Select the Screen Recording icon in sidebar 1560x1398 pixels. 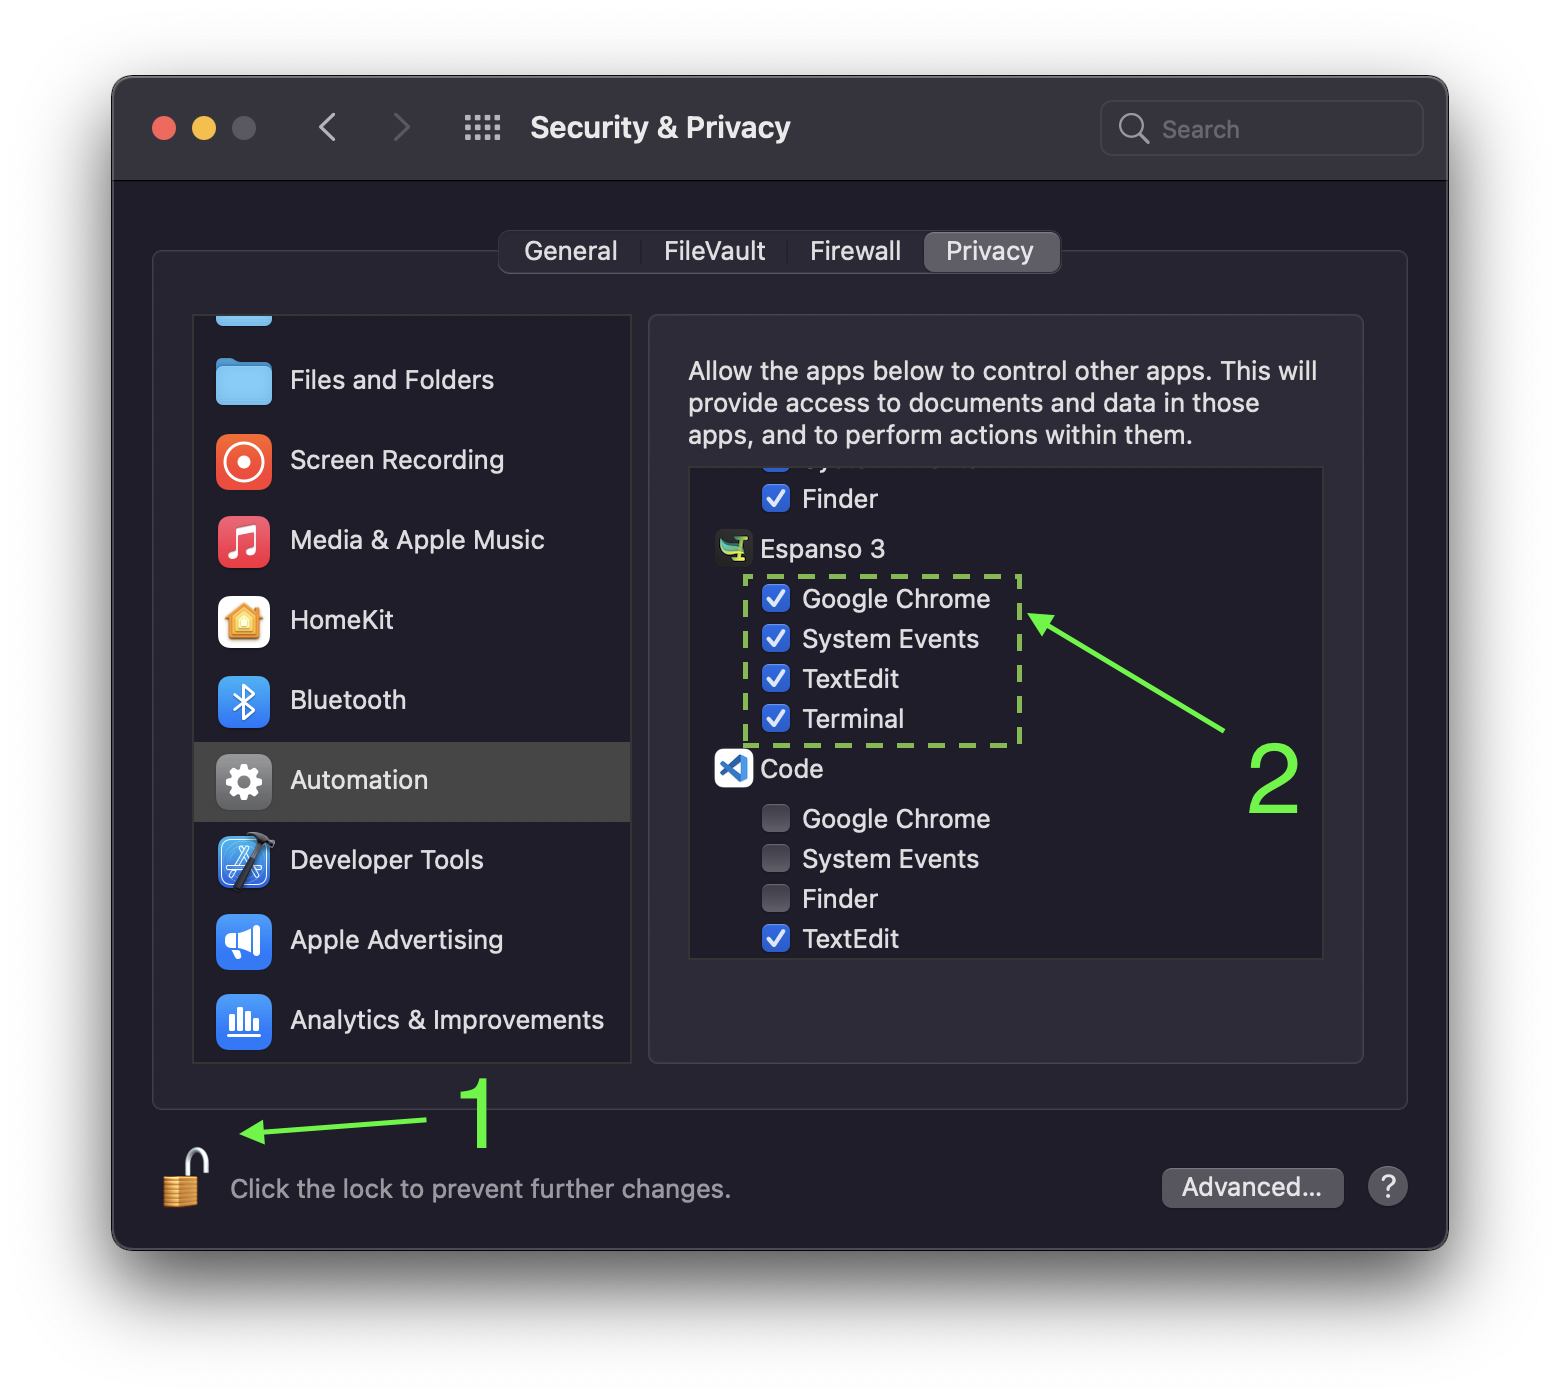point(243,461)
